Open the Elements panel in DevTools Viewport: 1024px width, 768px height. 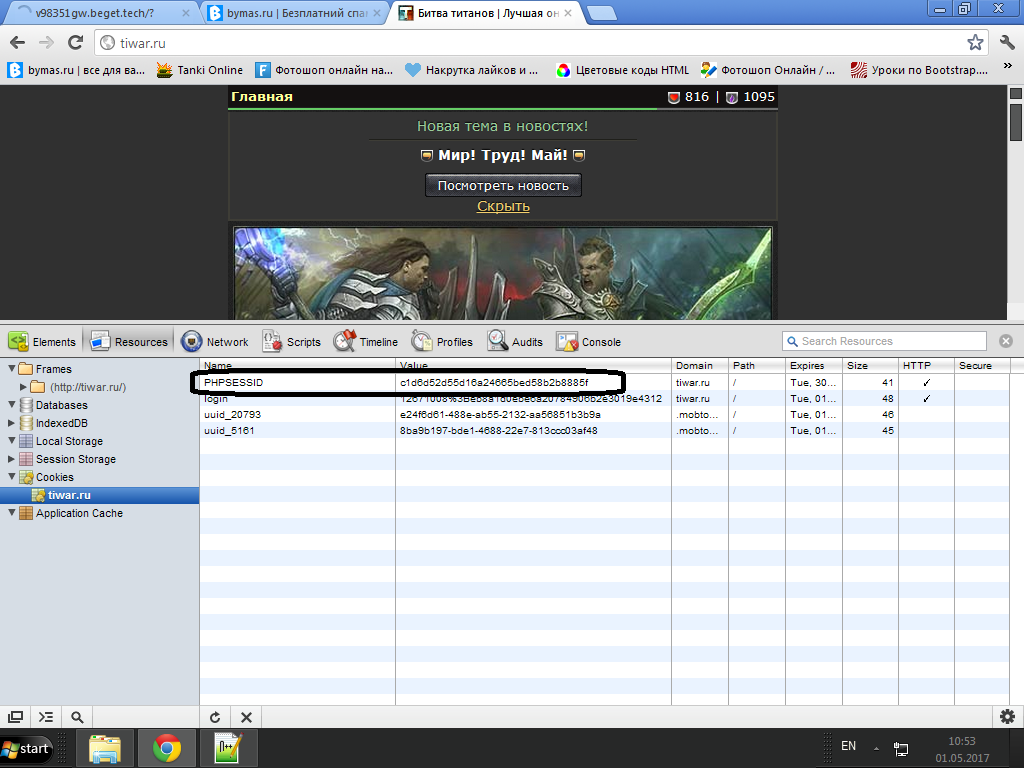tap(42, 342)
